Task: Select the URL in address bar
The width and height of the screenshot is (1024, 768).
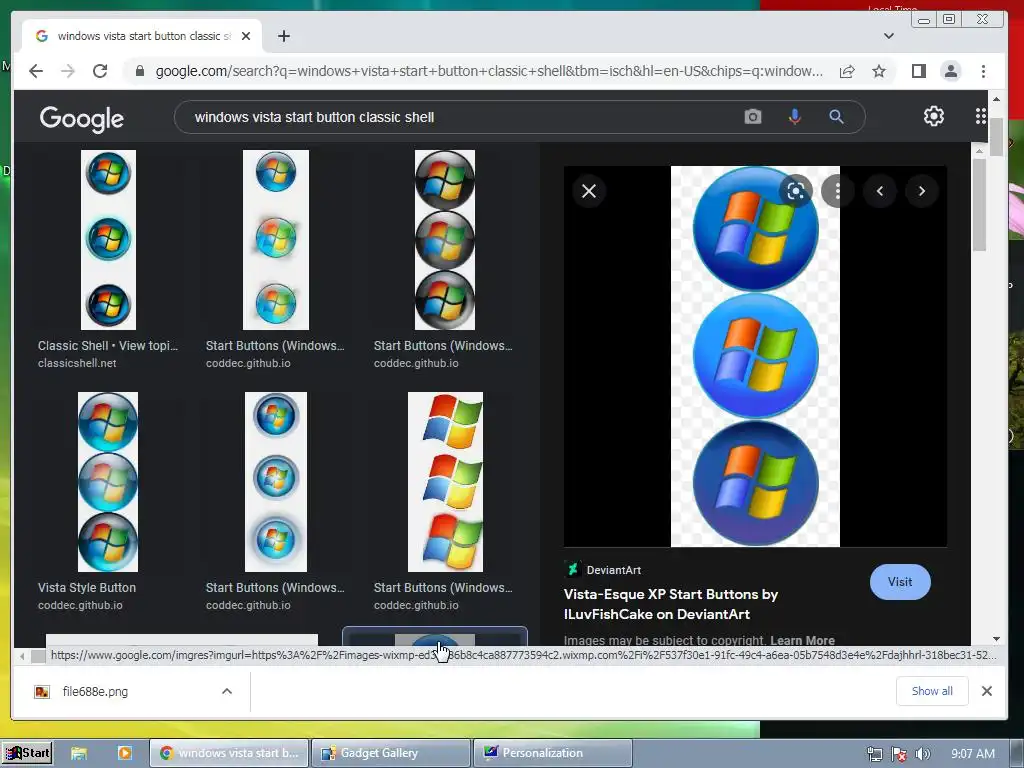Action: 488,71
